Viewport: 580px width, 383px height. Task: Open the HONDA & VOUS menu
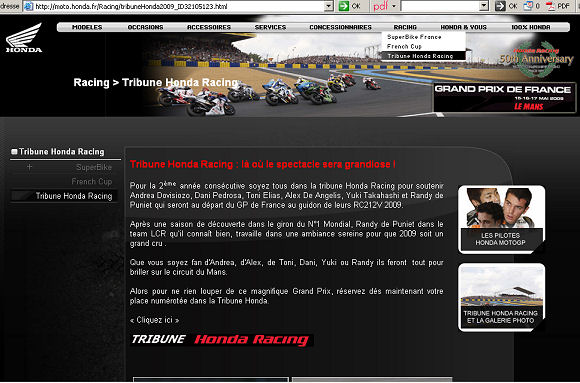[x=463, y=27]
